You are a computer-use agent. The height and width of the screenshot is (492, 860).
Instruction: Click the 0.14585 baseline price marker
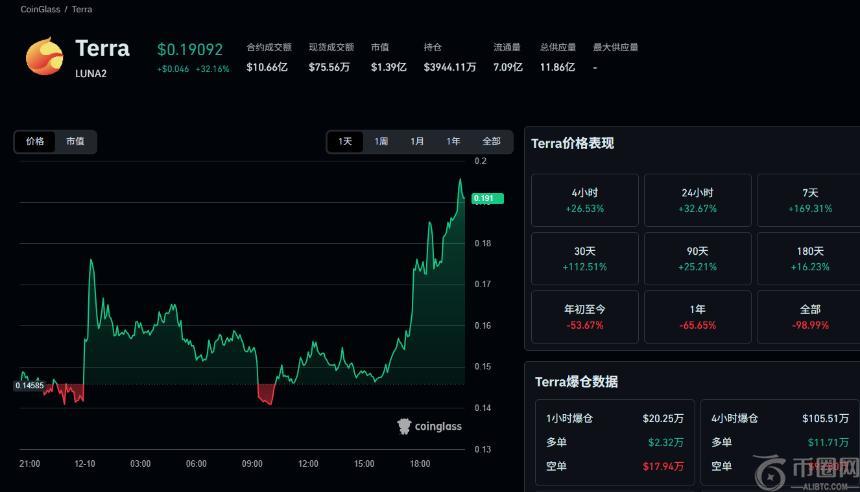tap(29, 385)
